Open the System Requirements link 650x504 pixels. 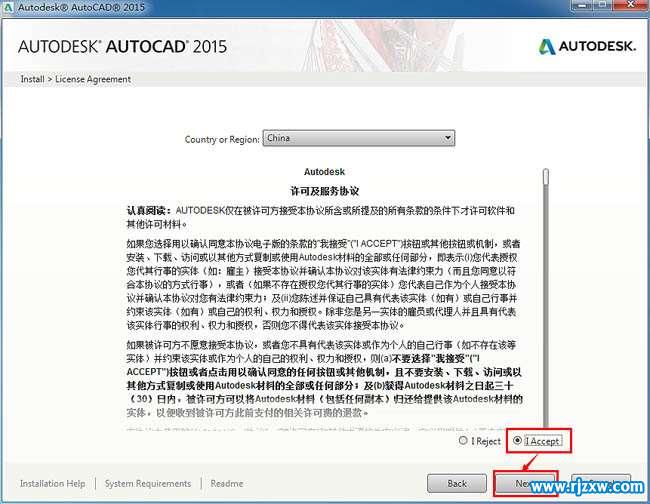(x=148, y=484)
